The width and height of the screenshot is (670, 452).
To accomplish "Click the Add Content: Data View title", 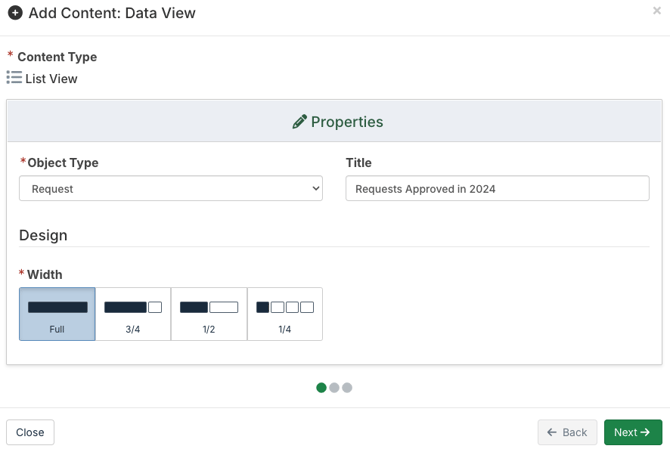I will point(112,13).
